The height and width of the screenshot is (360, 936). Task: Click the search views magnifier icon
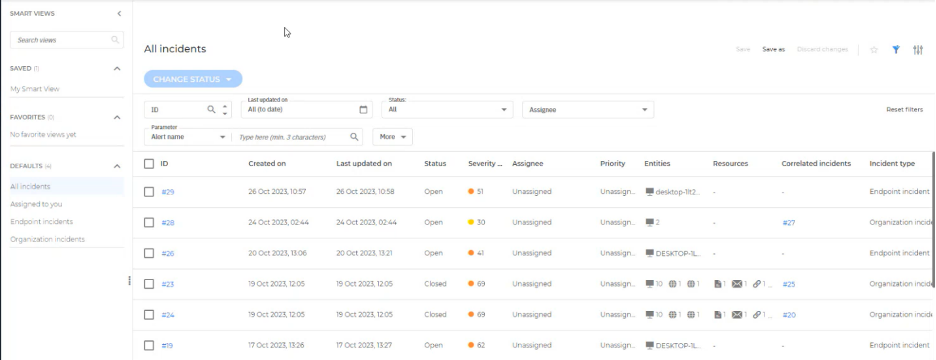coord(115,40)
